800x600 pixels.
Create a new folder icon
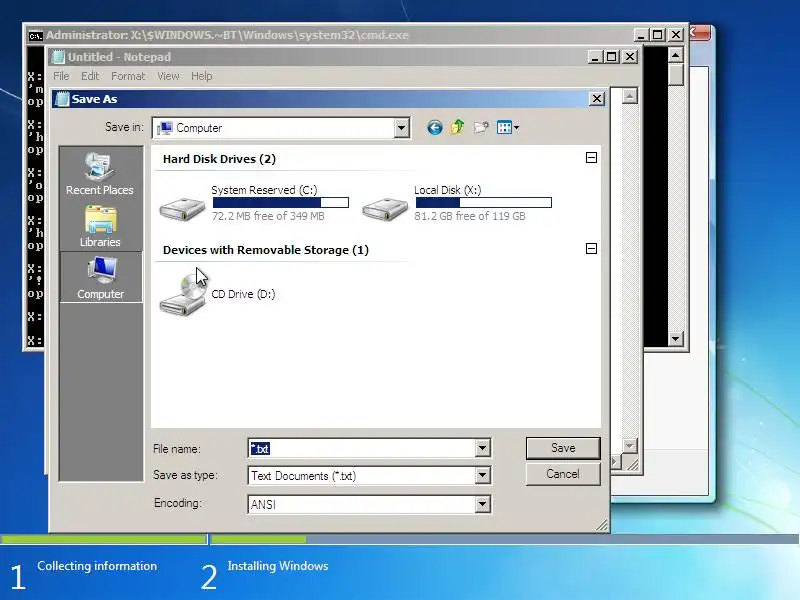pos(481,128)
